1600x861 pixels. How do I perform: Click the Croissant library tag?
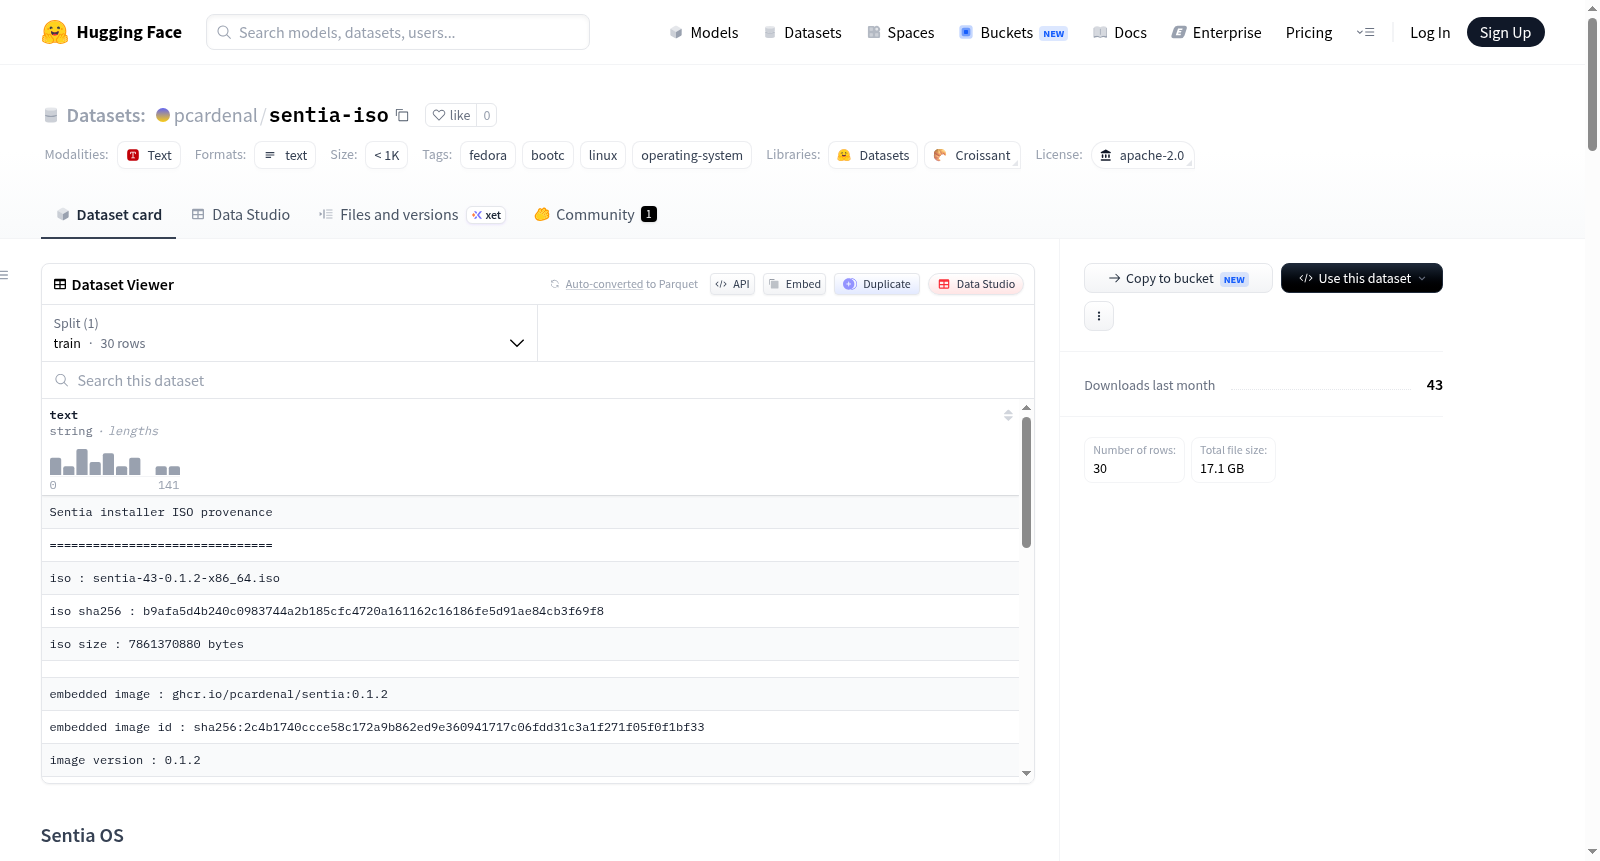[972, 155]
